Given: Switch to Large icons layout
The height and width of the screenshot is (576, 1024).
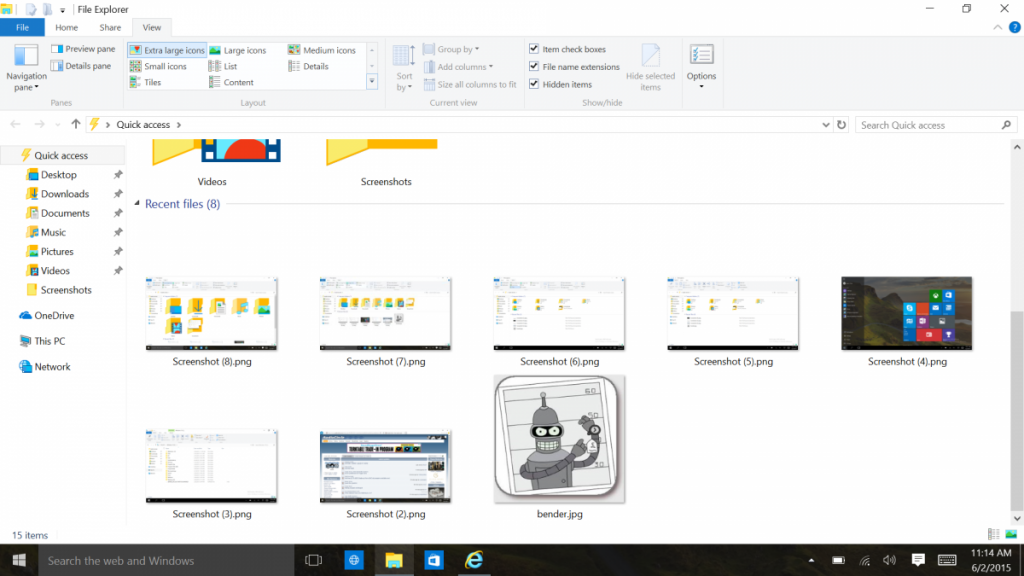Looking at the screenshot, I should [x=238, y=50].
